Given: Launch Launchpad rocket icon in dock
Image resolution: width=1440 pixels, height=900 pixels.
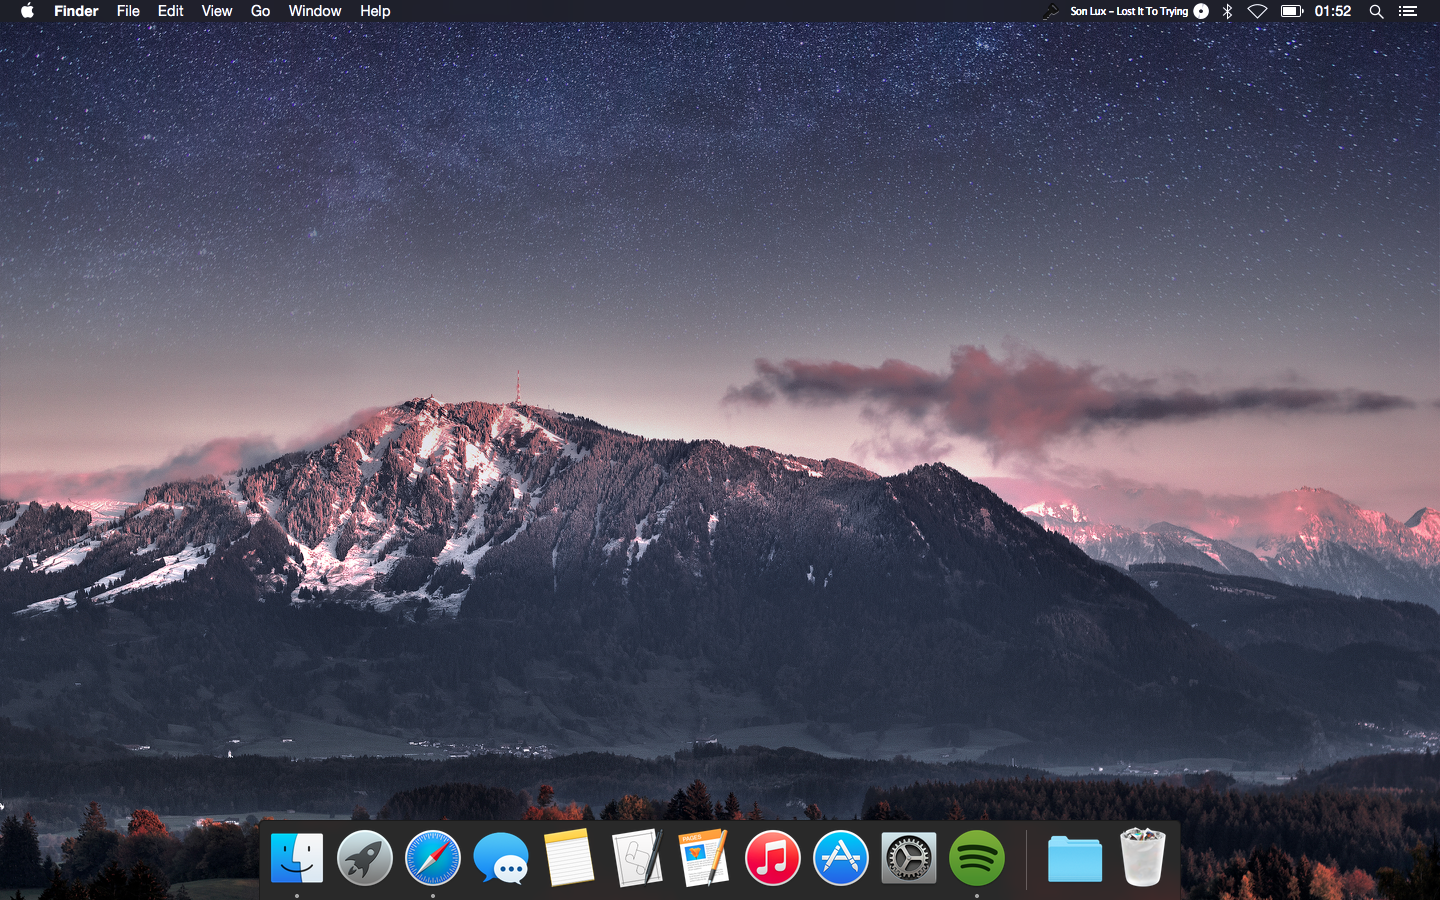Looking at the screenshot, I should (x=365, y=858).
